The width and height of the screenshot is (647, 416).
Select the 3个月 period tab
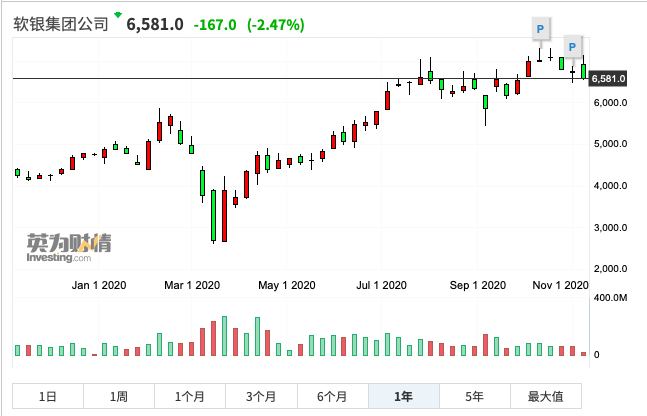pos(261,396)
